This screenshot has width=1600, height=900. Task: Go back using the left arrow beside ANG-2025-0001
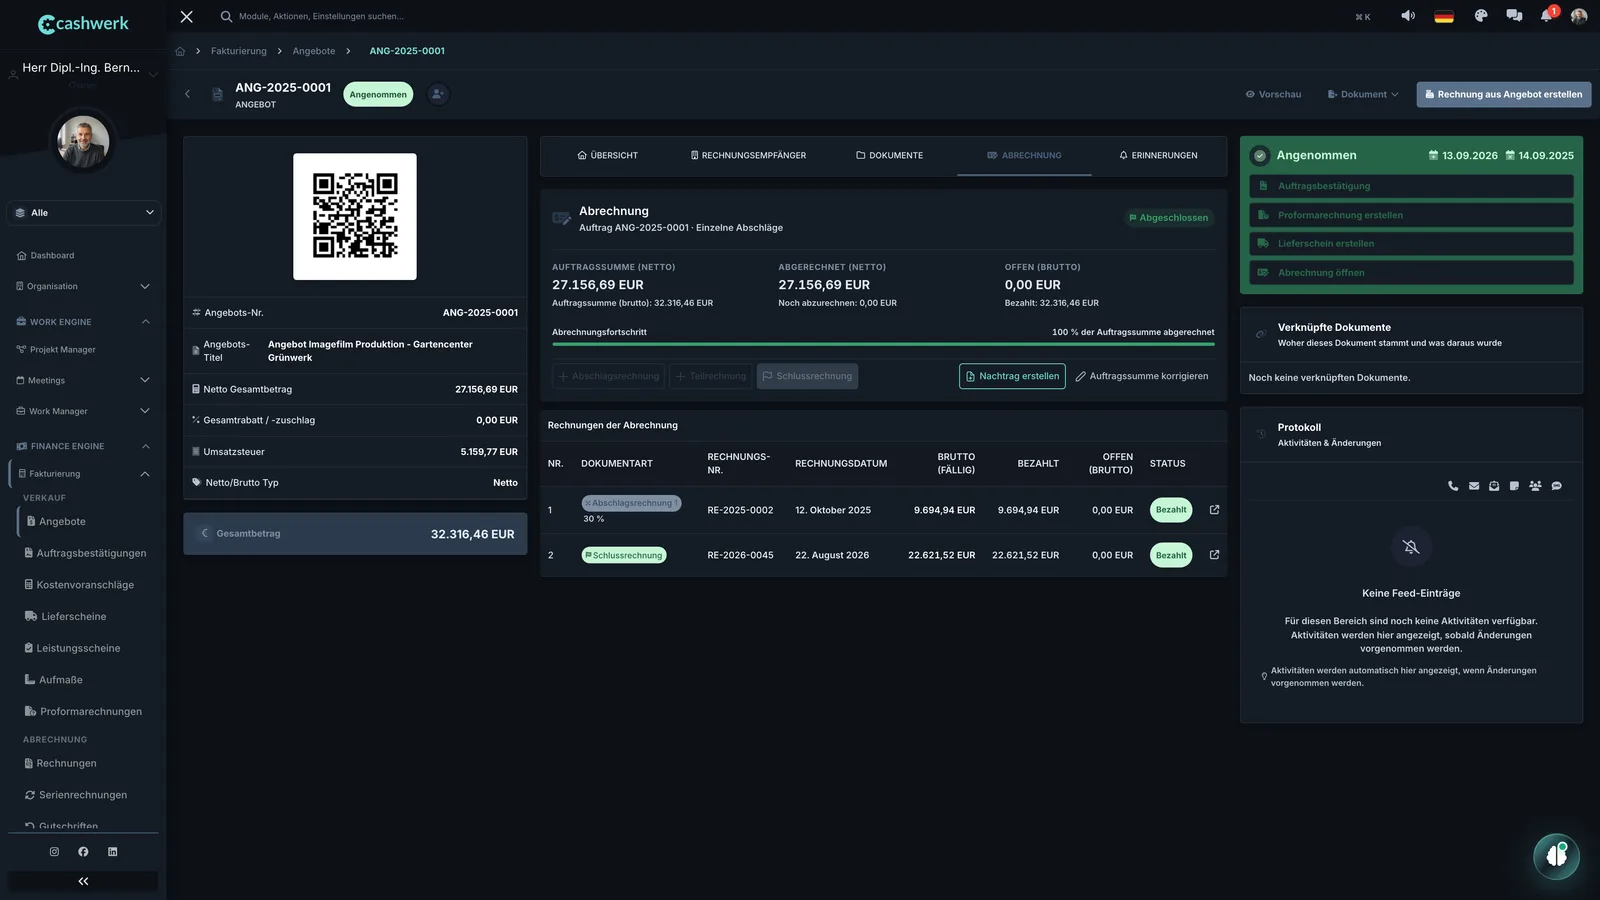(x=187, y=94)
